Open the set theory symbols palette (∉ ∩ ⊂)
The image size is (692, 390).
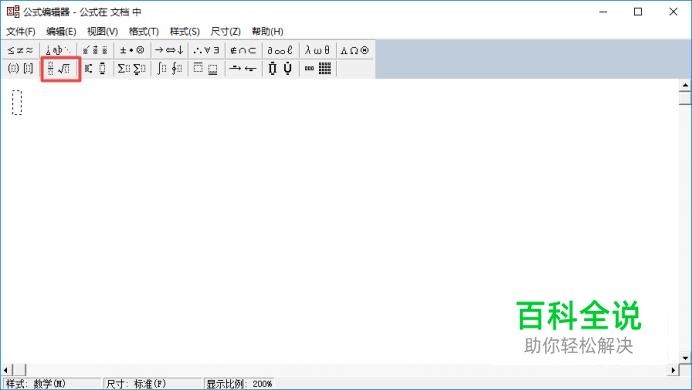(x=244, y=50)
